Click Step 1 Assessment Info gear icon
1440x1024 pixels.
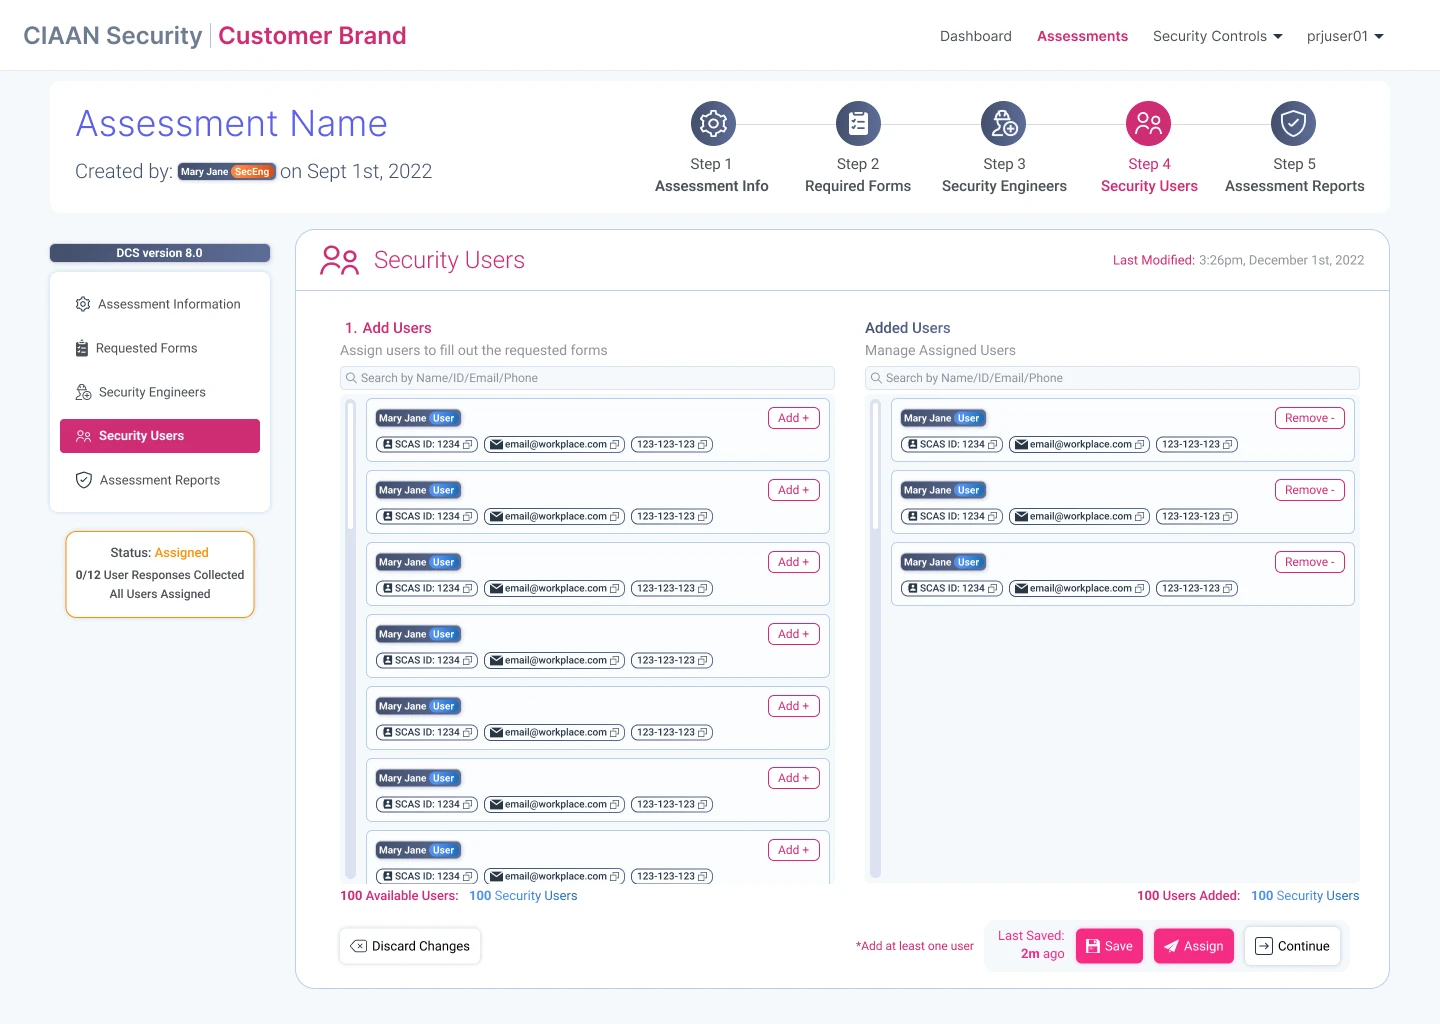point(713,124)
